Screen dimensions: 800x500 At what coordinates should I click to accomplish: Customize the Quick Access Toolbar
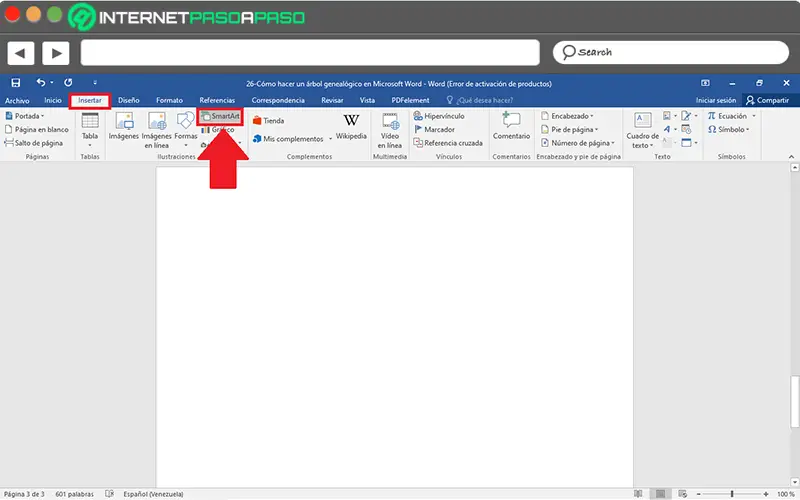(x=95, y=83)
